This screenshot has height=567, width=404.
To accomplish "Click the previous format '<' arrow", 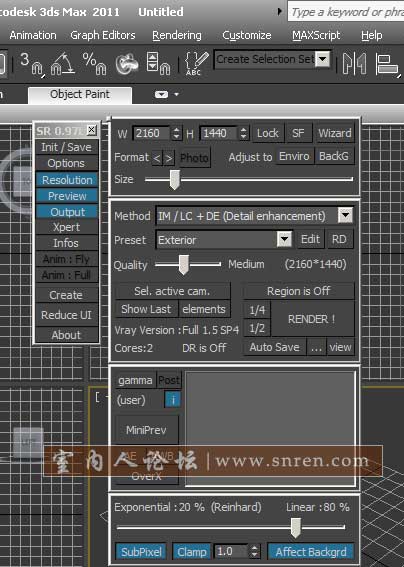I will pos(157,158).
